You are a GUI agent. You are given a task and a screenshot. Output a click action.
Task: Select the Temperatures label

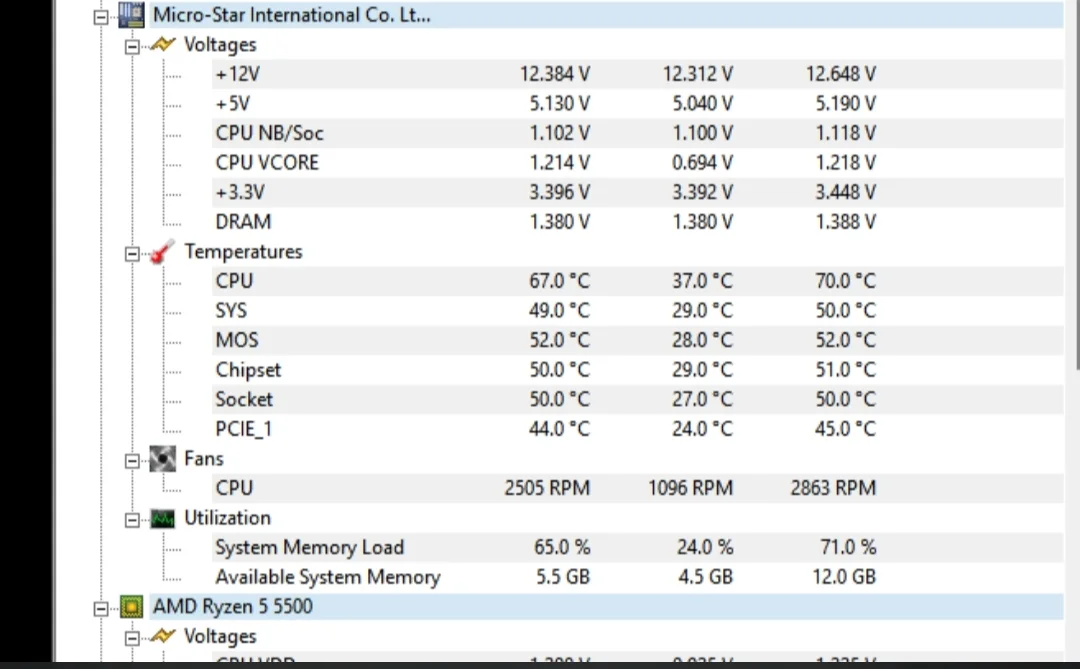pyautogui.click(x=243, y=252)
